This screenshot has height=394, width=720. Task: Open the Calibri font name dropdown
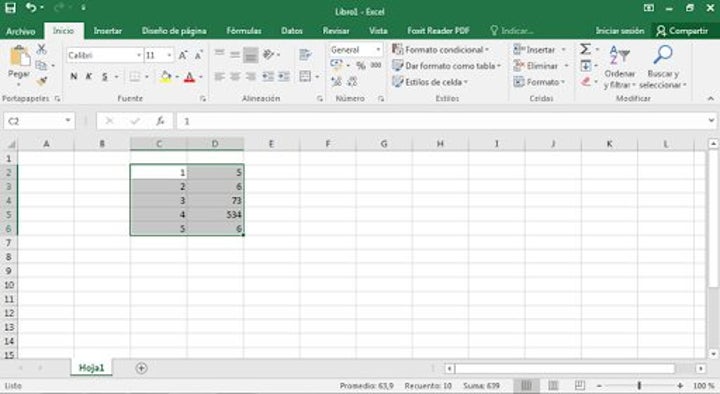tap(139, 56)
